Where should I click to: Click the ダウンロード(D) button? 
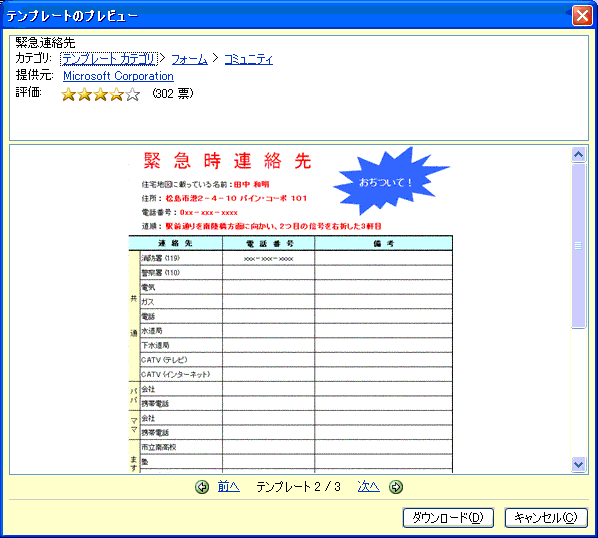pyautogui.click(x=448, y=517)
